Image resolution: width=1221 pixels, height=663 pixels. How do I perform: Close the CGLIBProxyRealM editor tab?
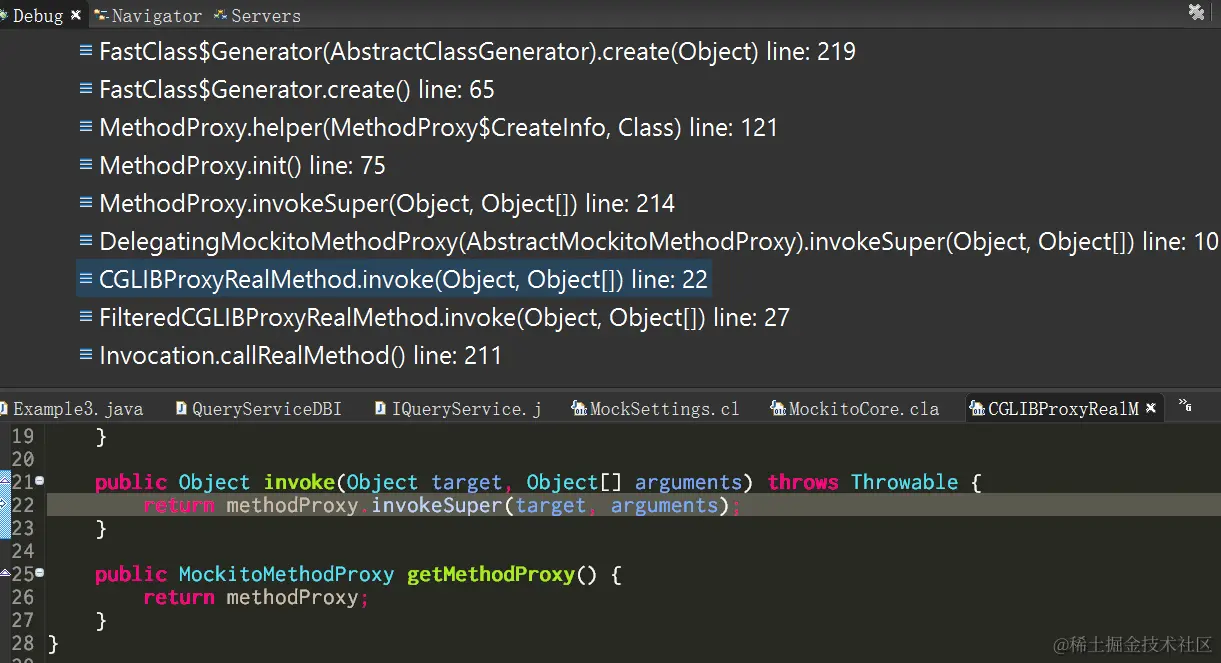(x=1151, y=408)
